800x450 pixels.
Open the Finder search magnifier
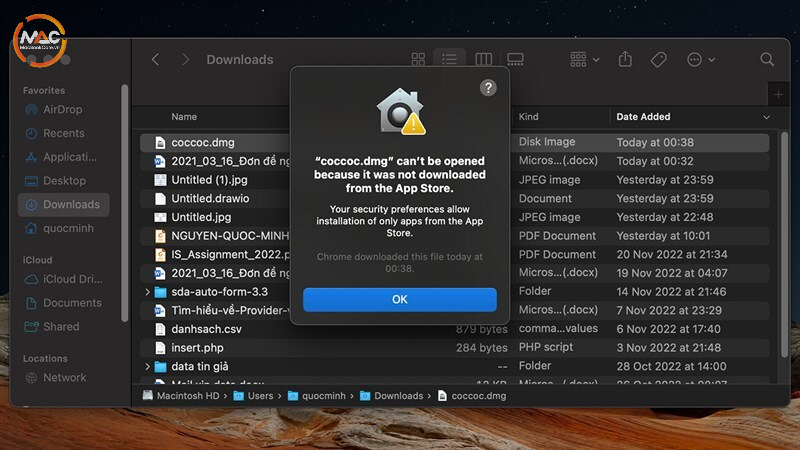(x=767, y=60)
